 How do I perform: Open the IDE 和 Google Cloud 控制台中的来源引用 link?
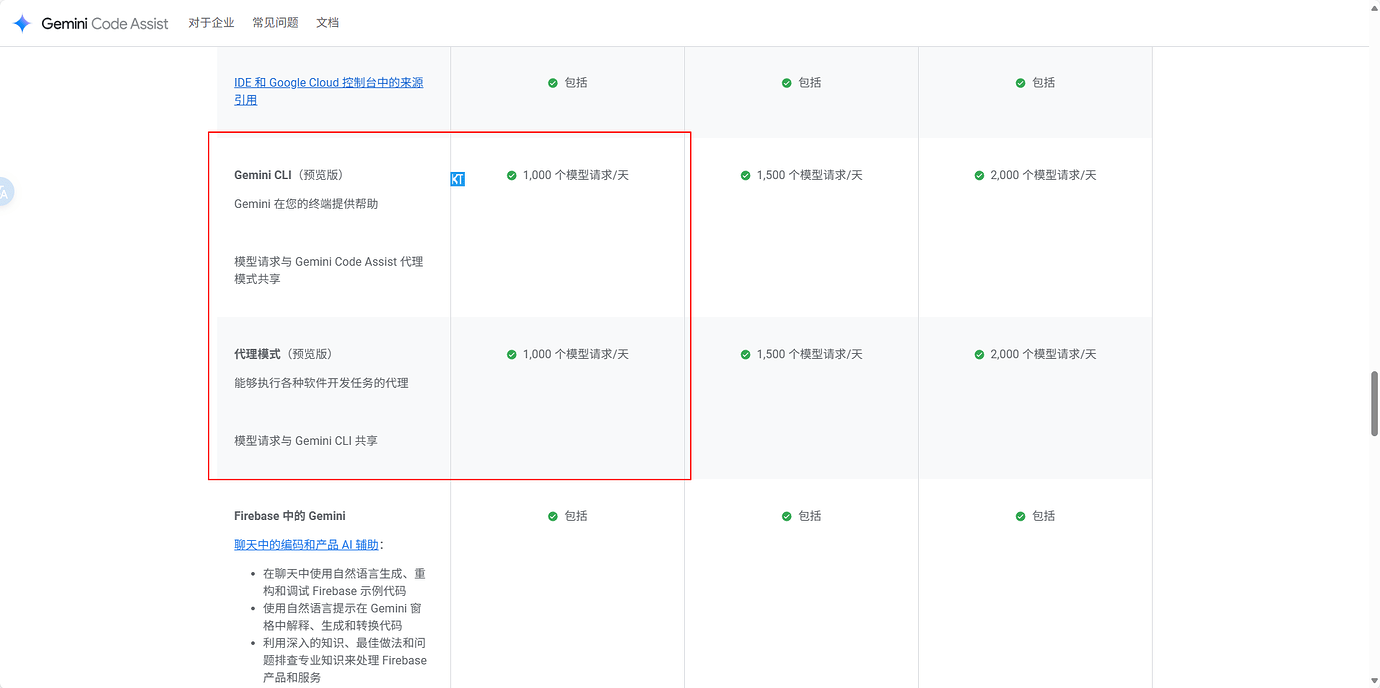[328, 91]
